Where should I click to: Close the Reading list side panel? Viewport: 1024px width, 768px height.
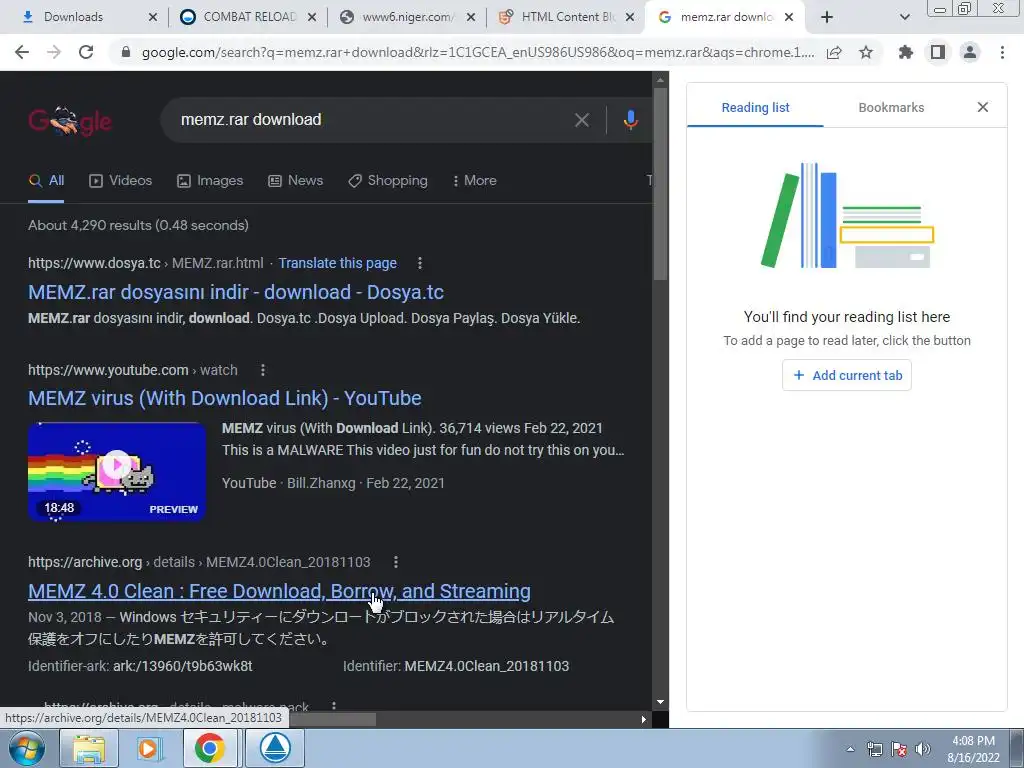pyautogui.click(x=983, y=107)
